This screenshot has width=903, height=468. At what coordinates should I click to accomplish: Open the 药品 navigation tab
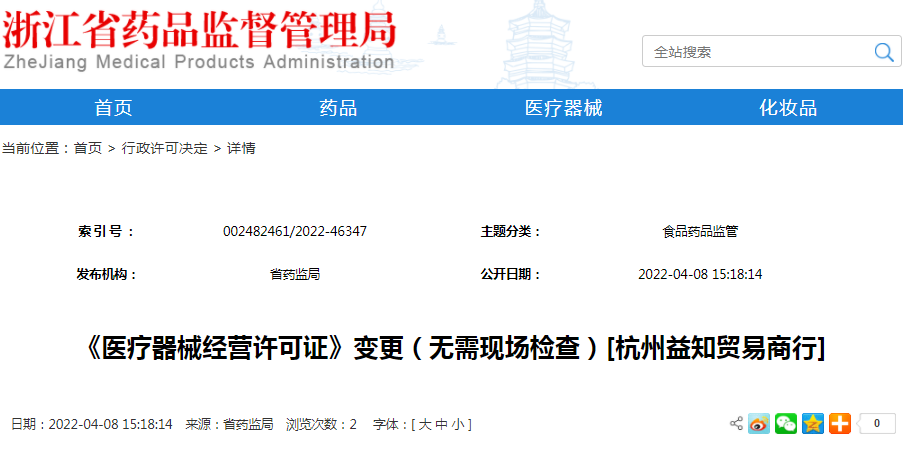(x=338, y=108)
